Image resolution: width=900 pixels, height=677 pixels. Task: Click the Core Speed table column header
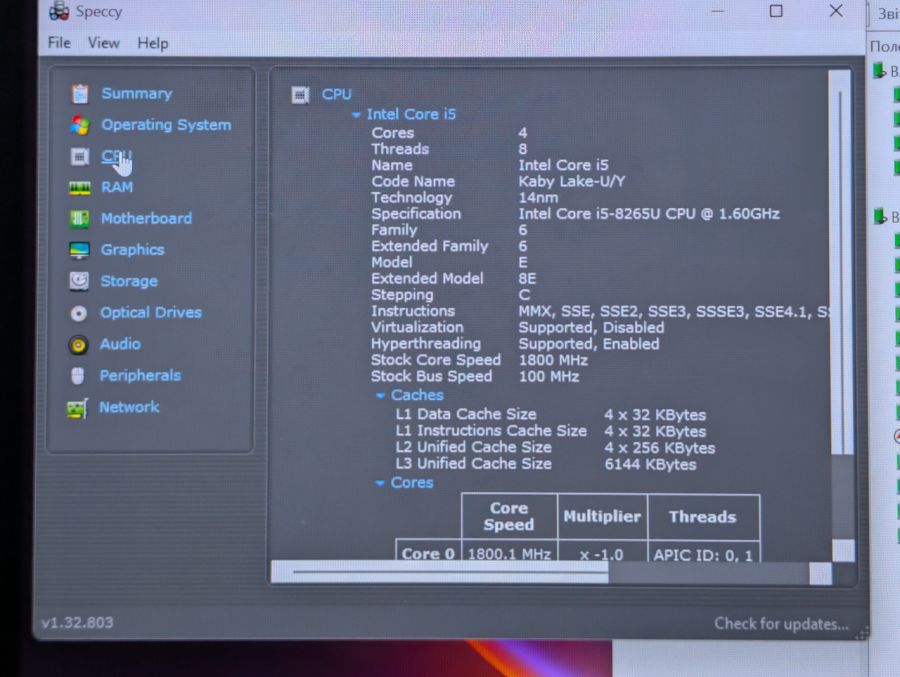[x=509, y=517]
